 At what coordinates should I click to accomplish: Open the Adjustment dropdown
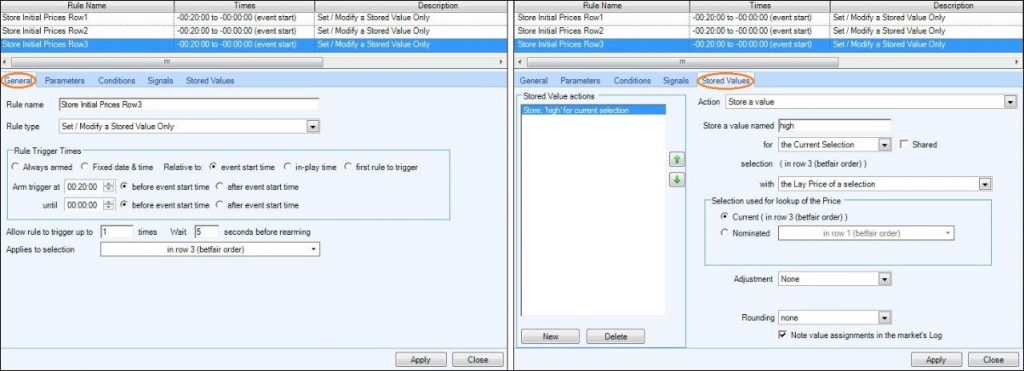coord(885,279)
